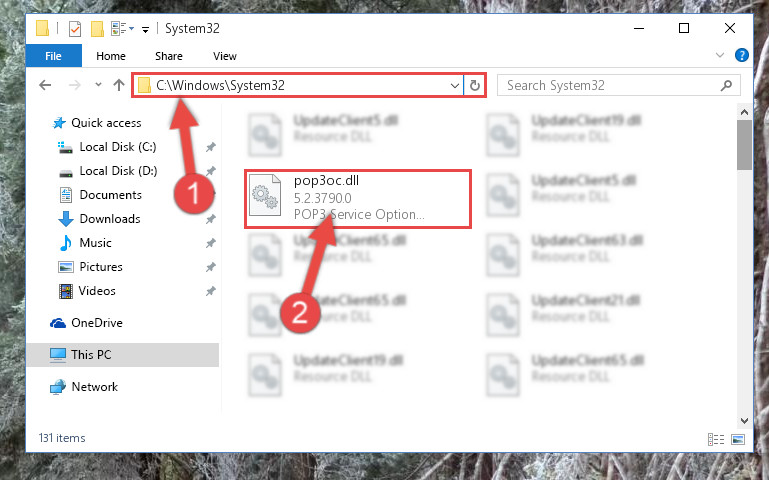
Task: Open the Share ribbon tab
Action: coord(169,56)
